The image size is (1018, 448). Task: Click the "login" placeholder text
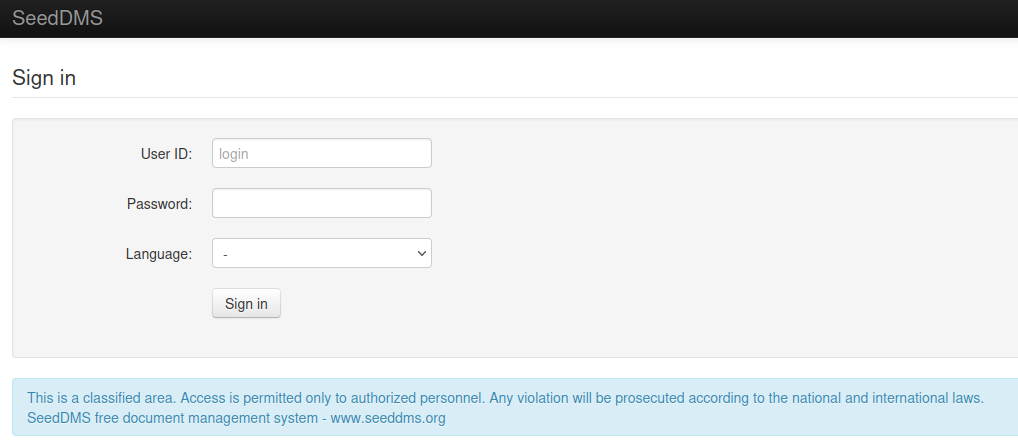pos(233,154)
